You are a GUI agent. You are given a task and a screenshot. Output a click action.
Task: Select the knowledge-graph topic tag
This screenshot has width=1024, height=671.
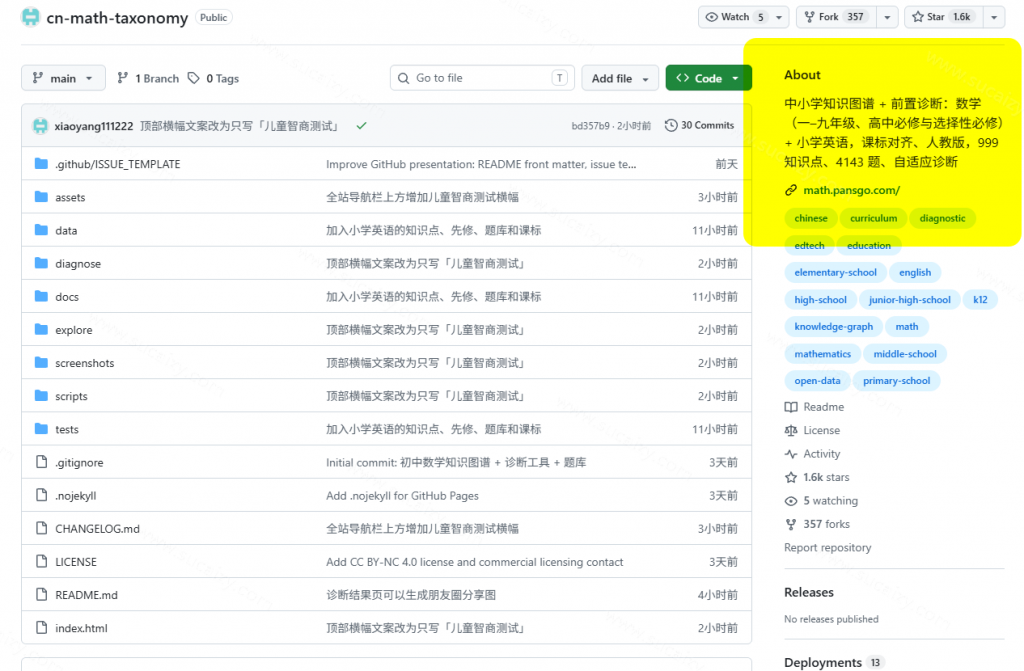[833, 327]
